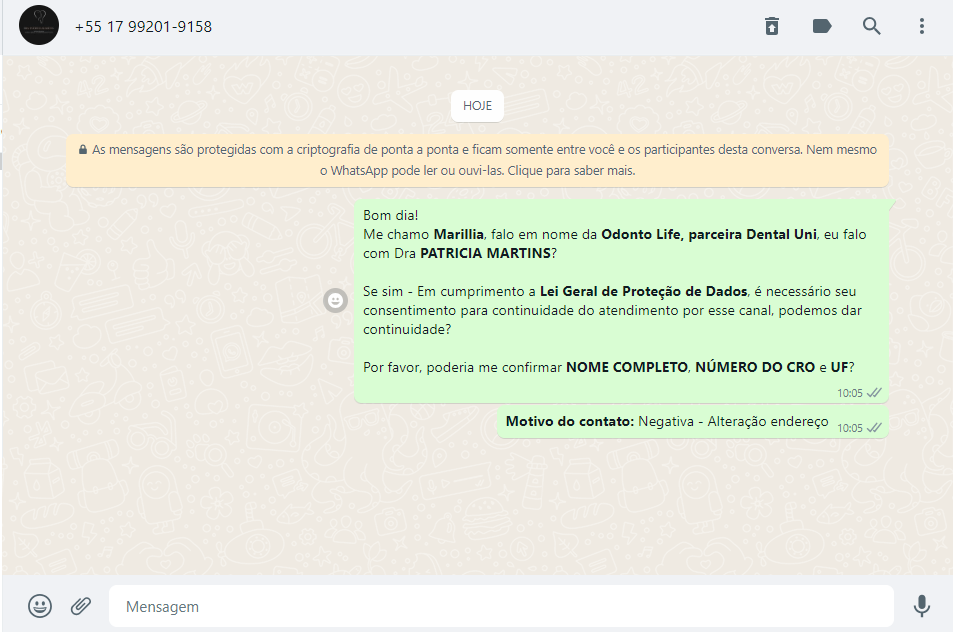
Task: React to the Bom dia message
Action: coord(335,300)
